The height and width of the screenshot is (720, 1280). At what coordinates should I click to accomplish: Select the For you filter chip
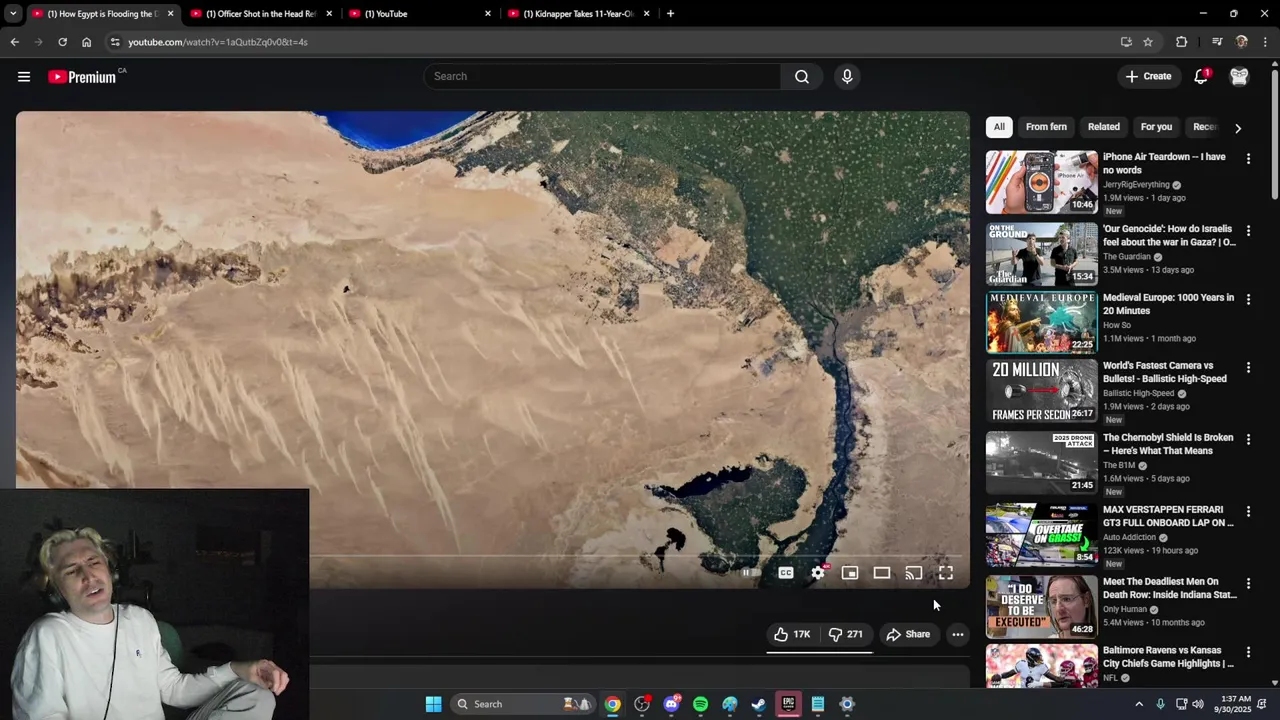click(x=1156, y=127)
